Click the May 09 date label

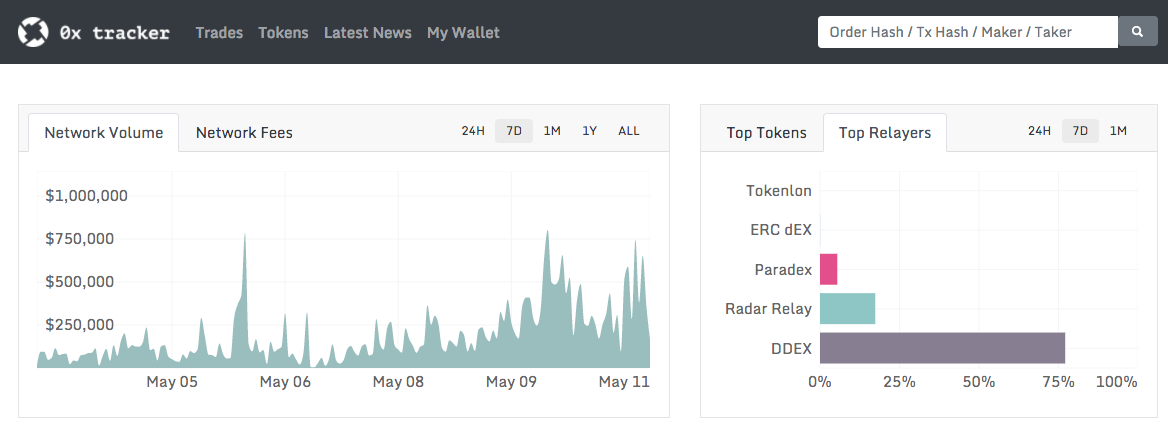coord(511,382)
